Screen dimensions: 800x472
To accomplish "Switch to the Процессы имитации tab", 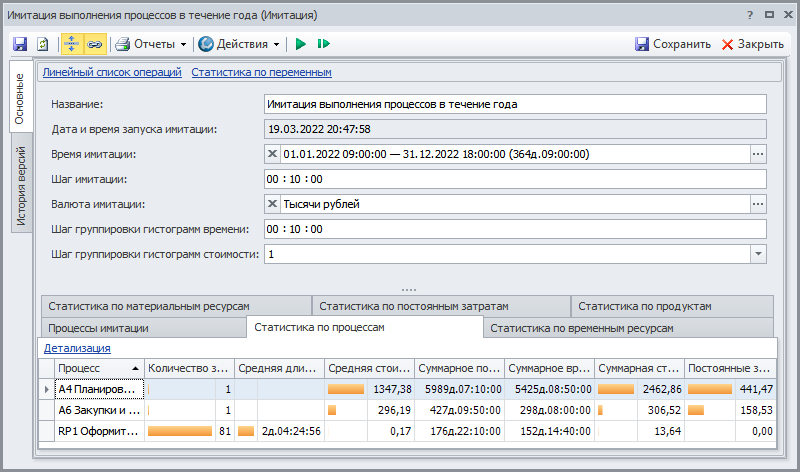I will click(98, 328).
